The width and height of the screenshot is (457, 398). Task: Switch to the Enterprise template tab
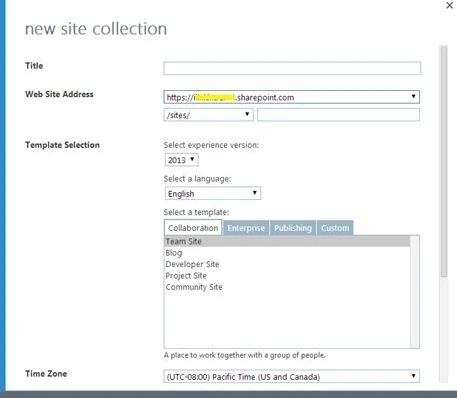246,228
